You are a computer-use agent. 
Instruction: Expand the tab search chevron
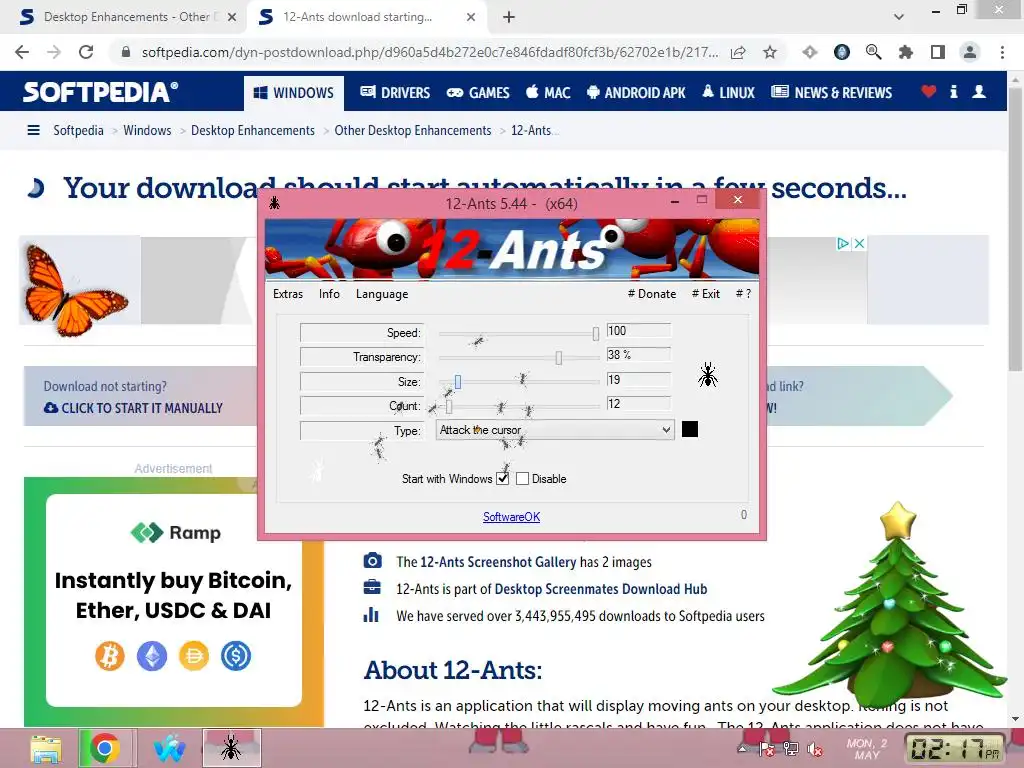[x=899, y=18]
